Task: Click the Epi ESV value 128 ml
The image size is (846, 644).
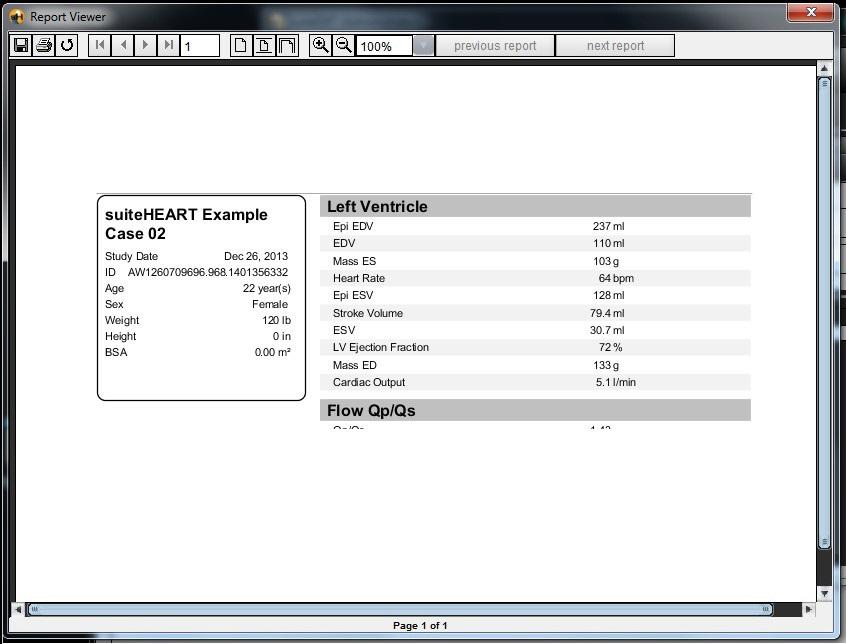Action: [x=609, y=296]
